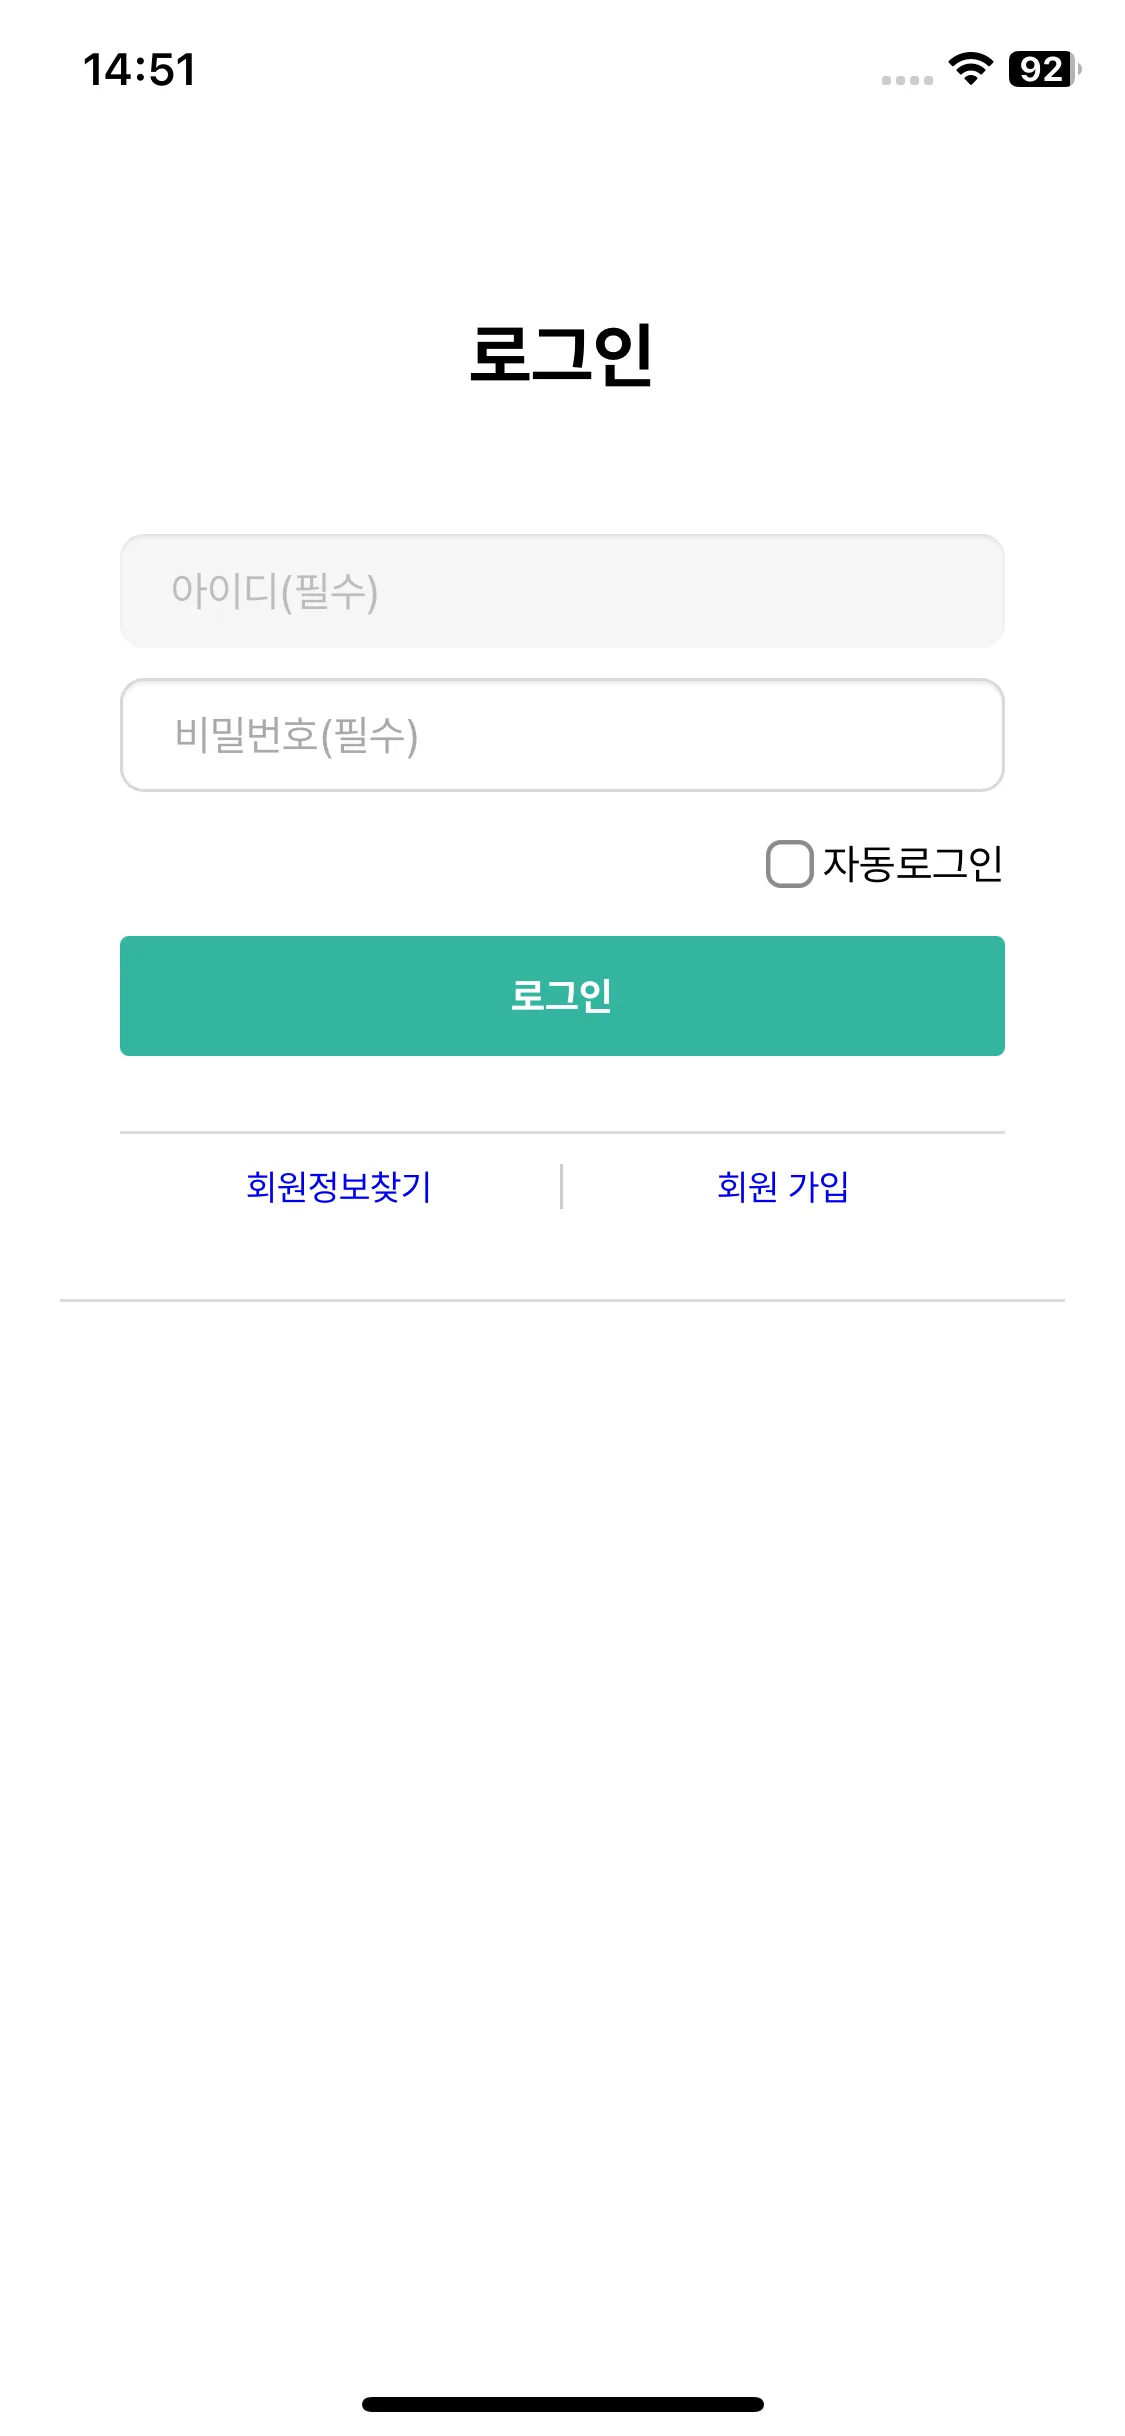Tap the 14:51 clock in status bar
Viewport: 1125px width, 2436px height.
139,70
